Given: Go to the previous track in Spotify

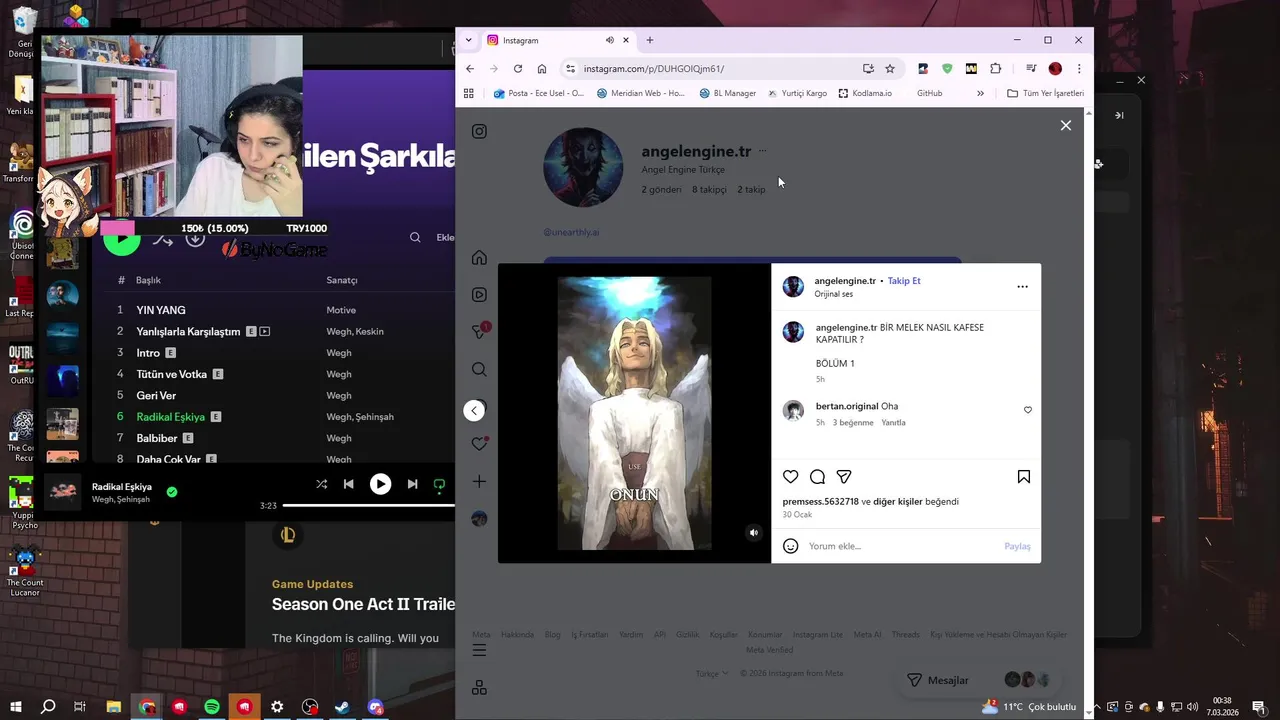Looking at the screenshot, I should coord(348,484).
